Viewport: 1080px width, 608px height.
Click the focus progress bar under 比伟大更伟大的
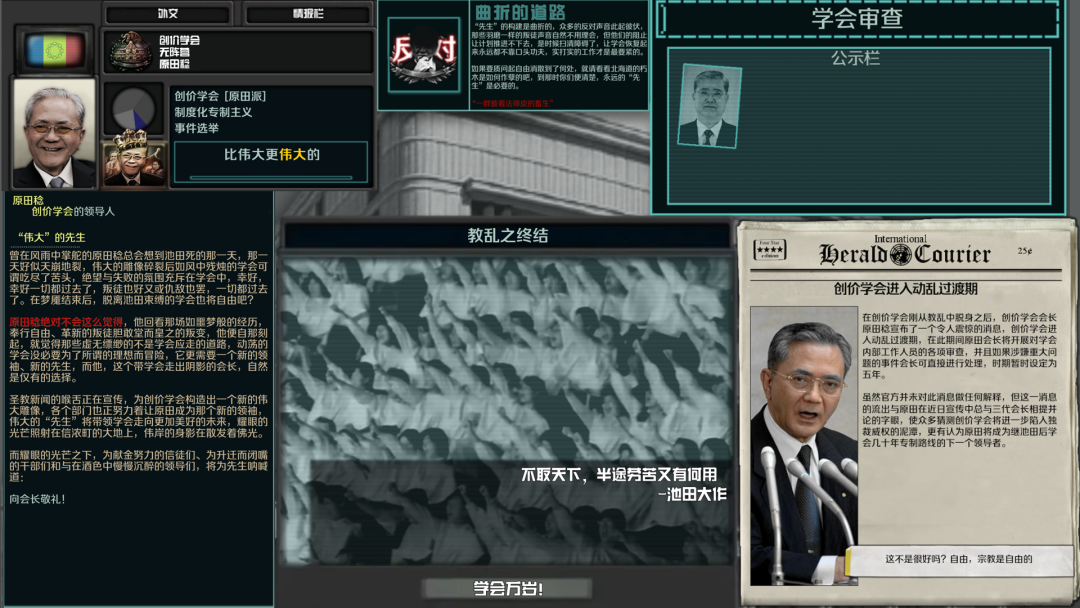point(271,178)
